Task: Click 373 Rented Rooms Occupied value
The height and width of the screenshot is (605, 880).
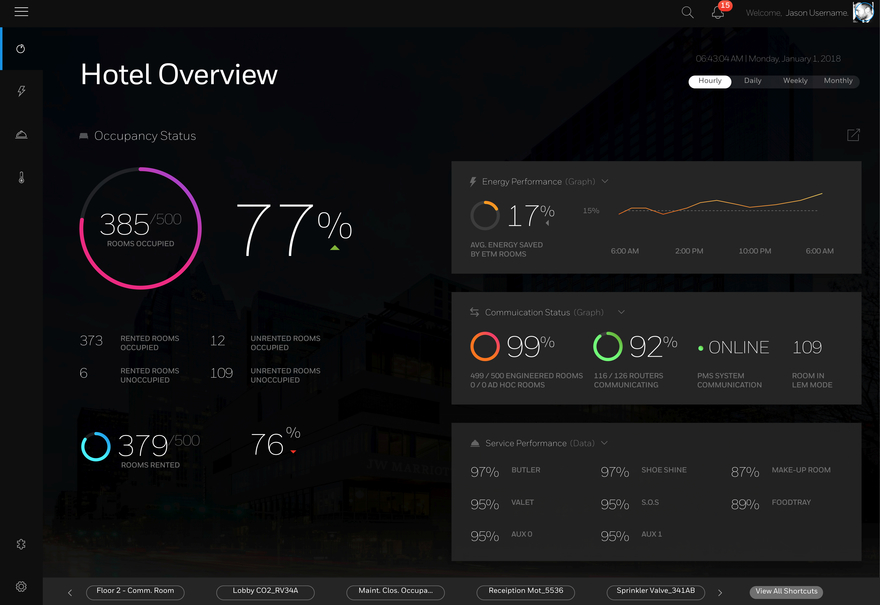Action: click(x=91, y=341)
